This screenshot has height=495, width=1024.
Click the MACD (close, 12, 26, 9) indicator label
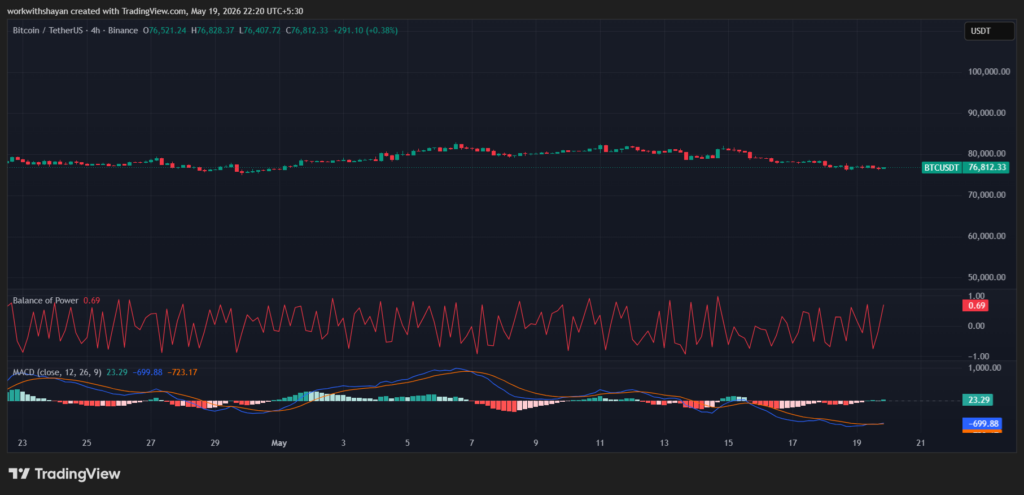click(x=57, y=372)
